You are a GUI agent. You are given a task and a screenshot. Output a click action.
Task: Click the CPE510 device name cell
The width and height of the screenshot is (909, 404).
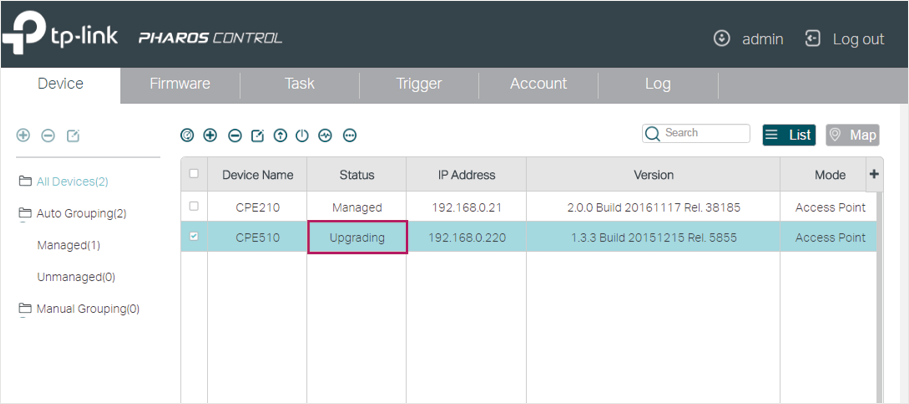257,238
